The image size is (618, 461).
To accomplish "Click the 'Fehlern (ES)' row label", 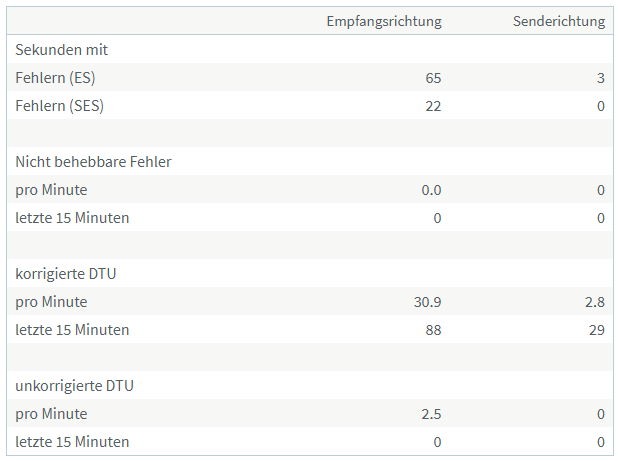I will (56, 77).
